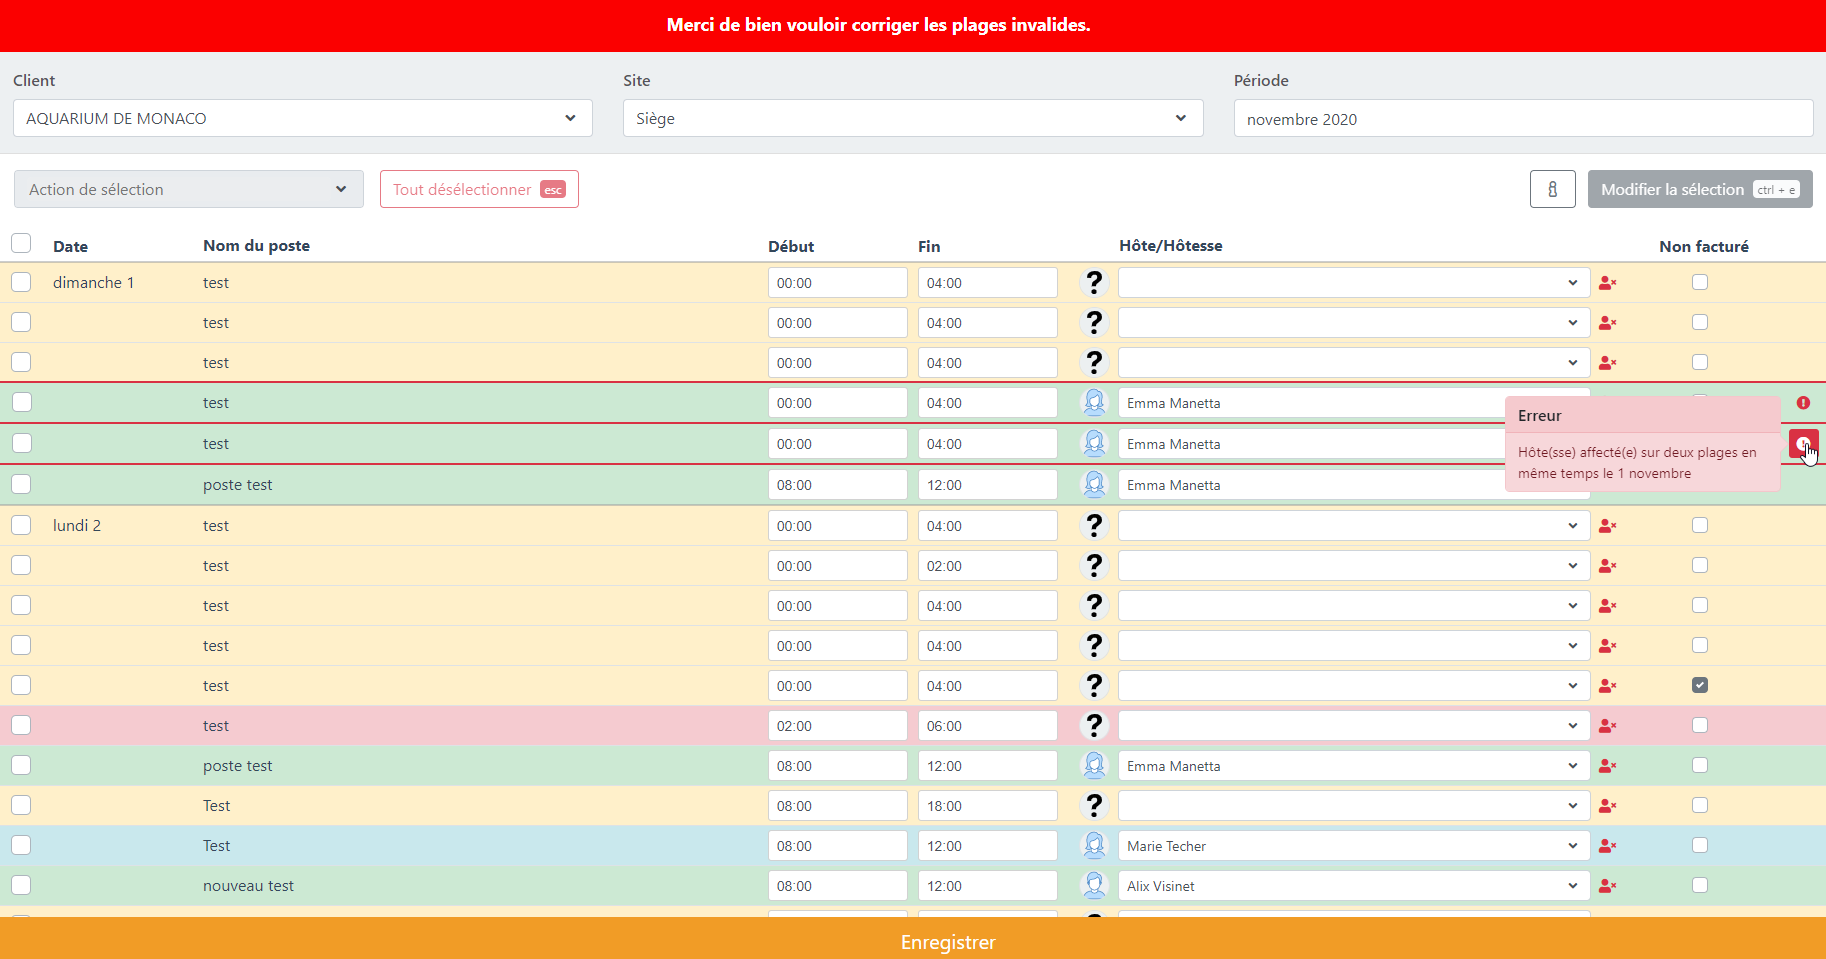Screen dimensions: 1826x959
Task: Click question mark icon on 02:00–06:00 test row
Action: pyautogui.click(x=1094, y=726)
